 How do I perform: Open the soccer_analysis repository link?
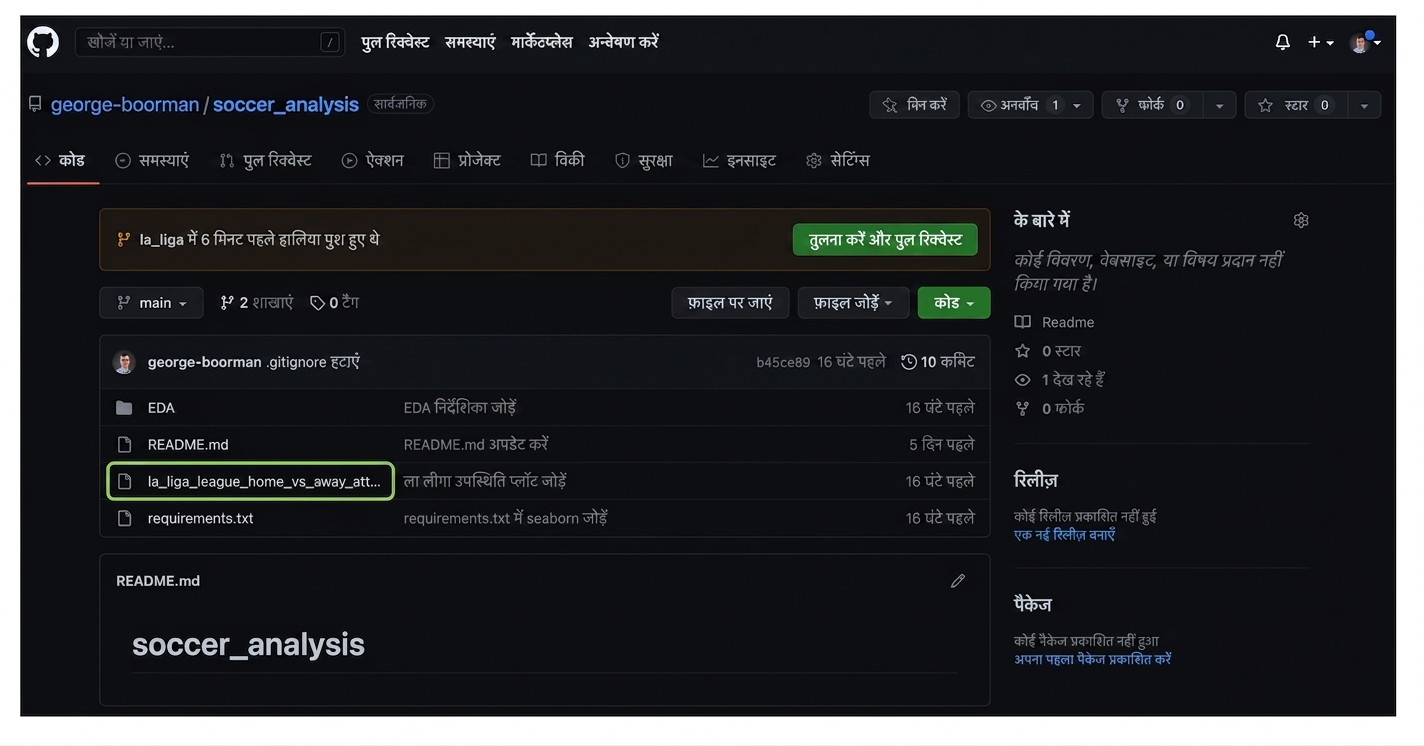click(286, 104)
